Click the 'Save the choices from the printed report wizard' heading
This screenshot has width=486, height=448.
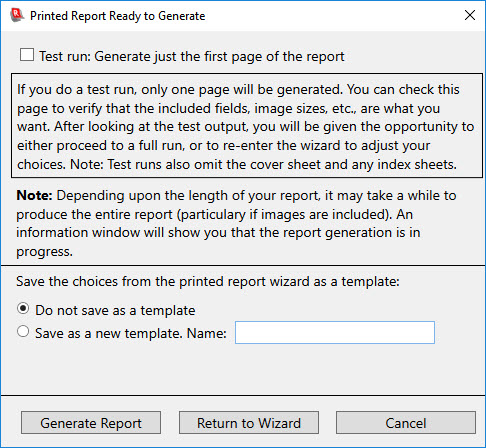point(208,282)
